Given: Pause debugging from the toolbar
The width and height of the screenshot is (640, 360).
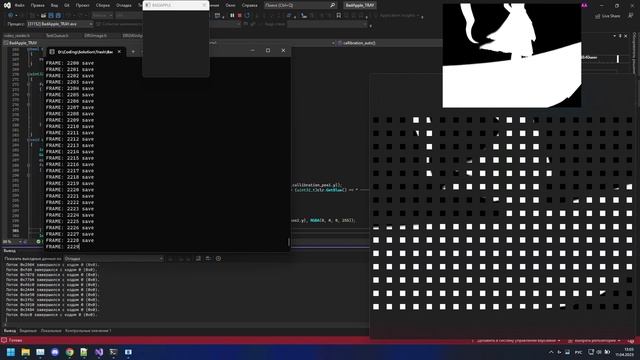Looking at the screenshot, I should click(232, 16).
